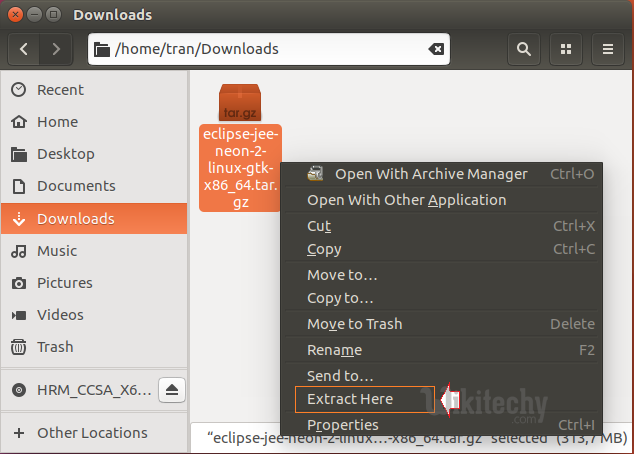This screenshot has width=634, height=454.
Task: Open the Trash sidebar entry
Action: click(x=55, y=347)
